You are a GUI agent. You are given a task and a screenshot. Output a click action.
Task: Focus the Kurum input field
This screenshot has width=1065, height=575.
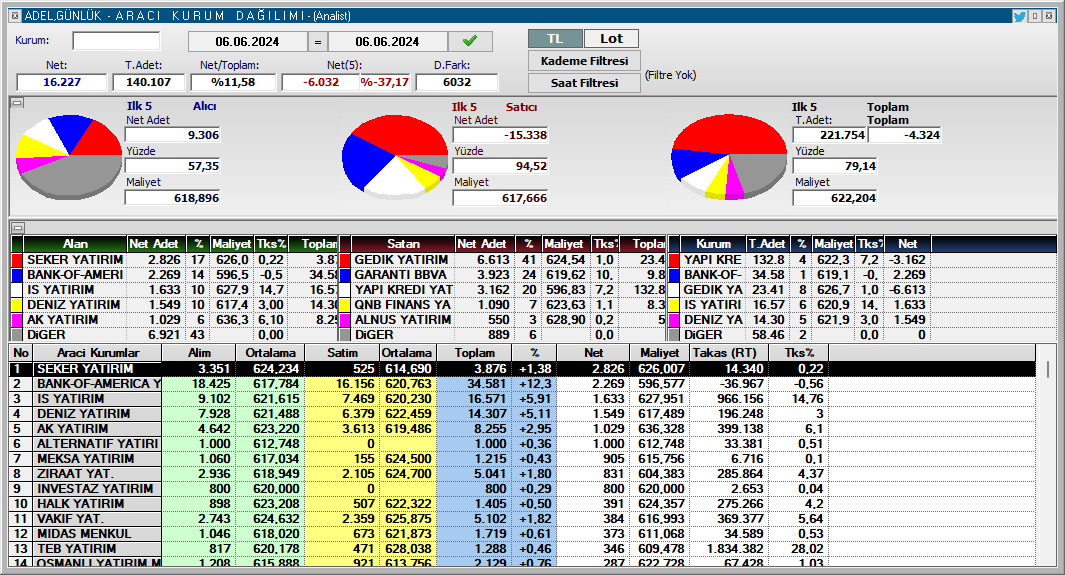[x=116, y=41]
